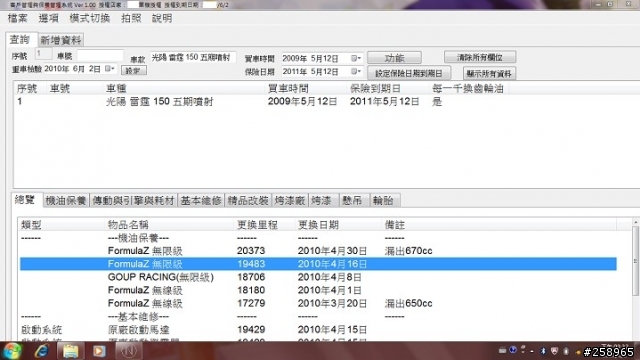
Task: Open the 選項 menu
Action: pyautogui.click(x=49, y=18)
